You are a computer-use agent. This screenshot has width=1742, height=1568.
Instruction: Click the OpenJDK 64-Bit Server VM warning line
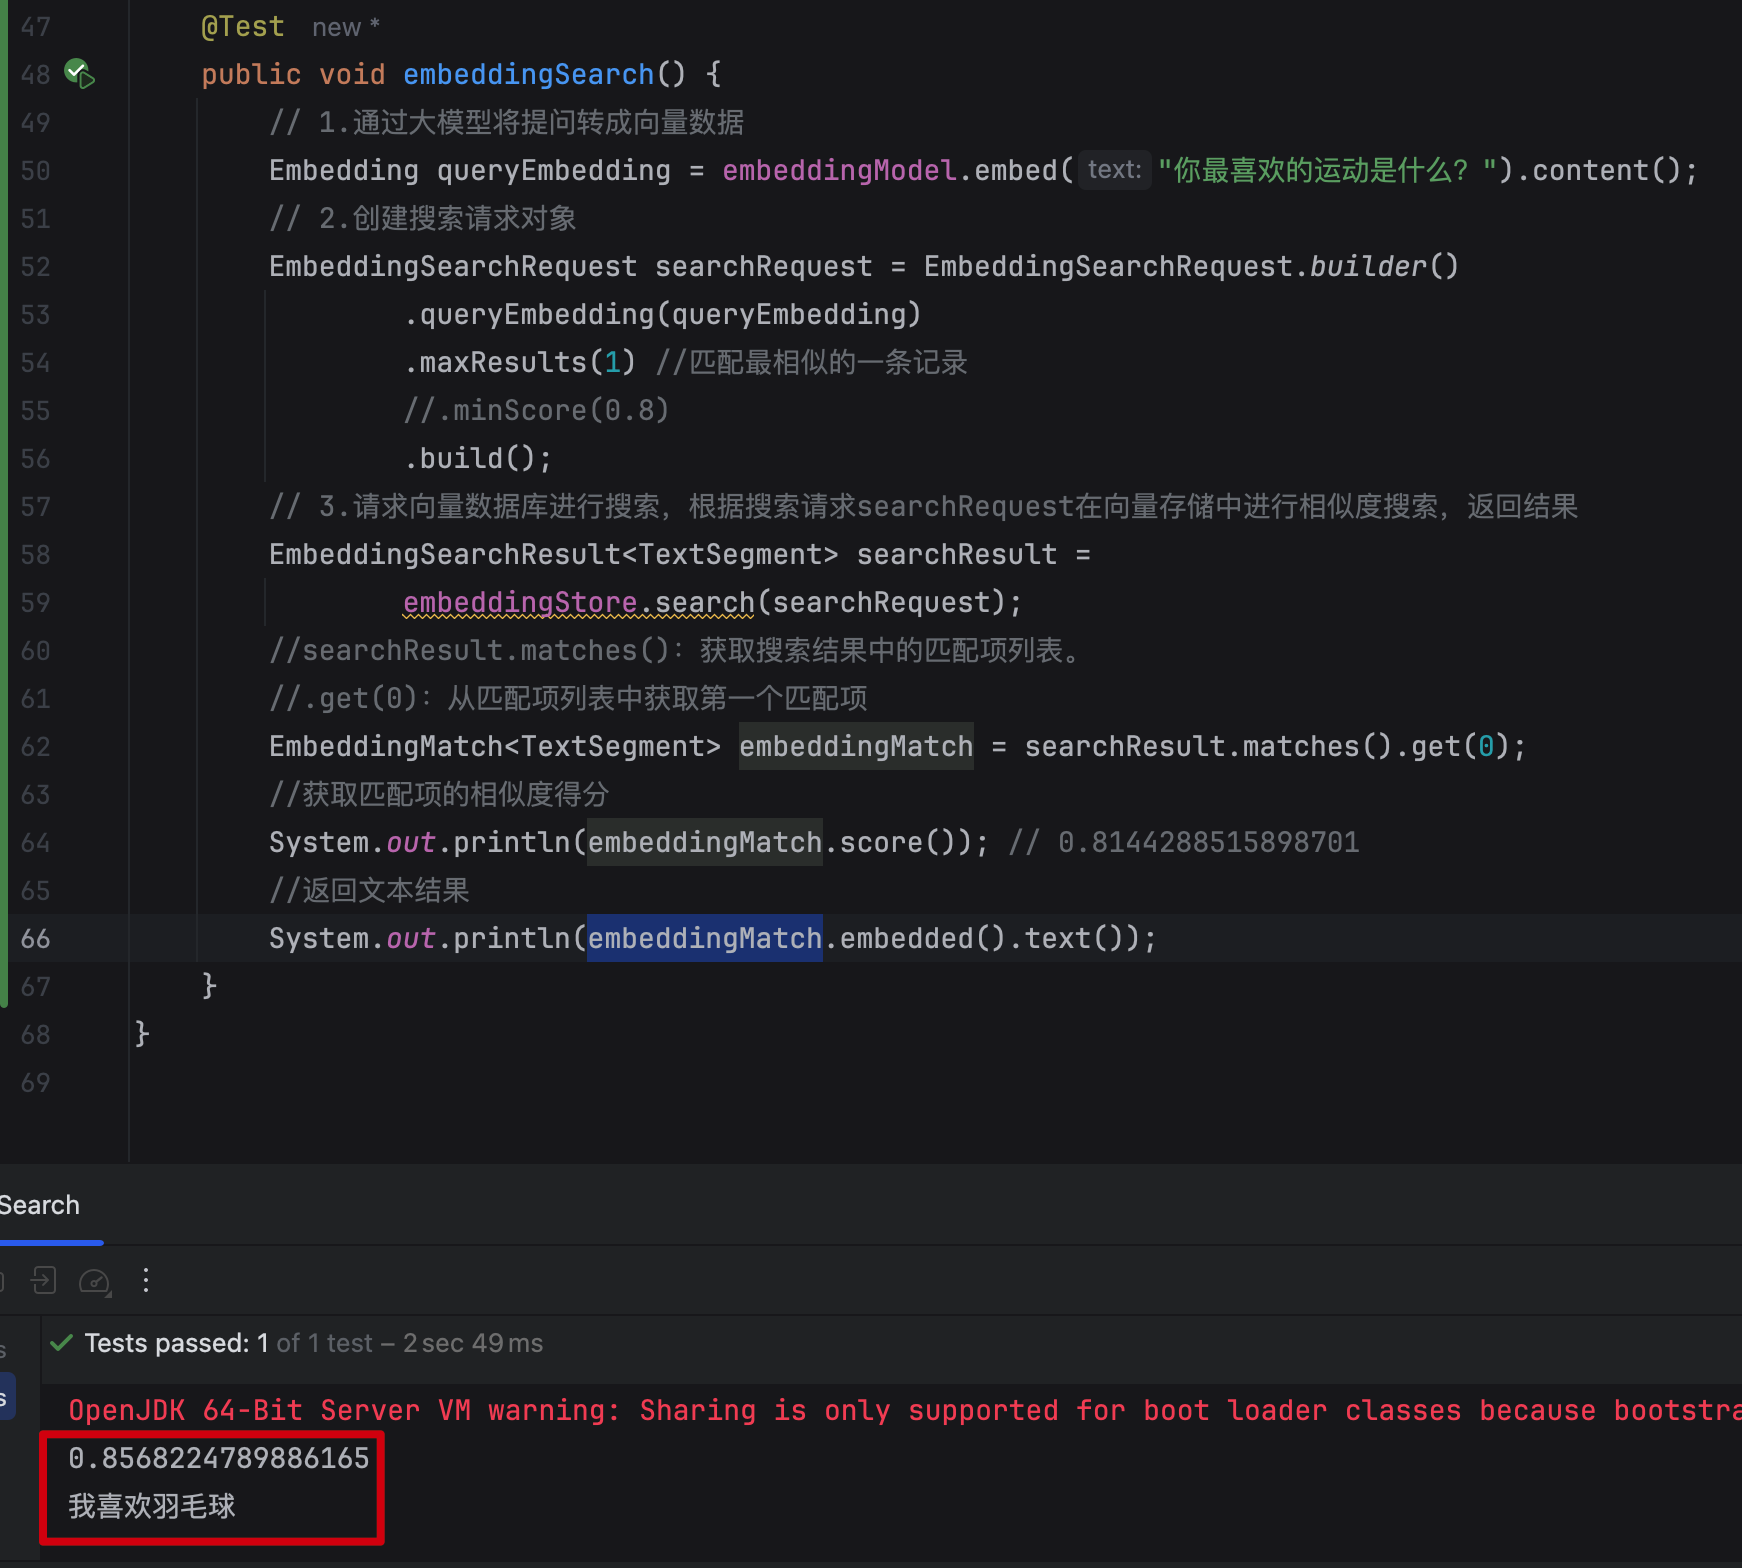point(905,1410)
